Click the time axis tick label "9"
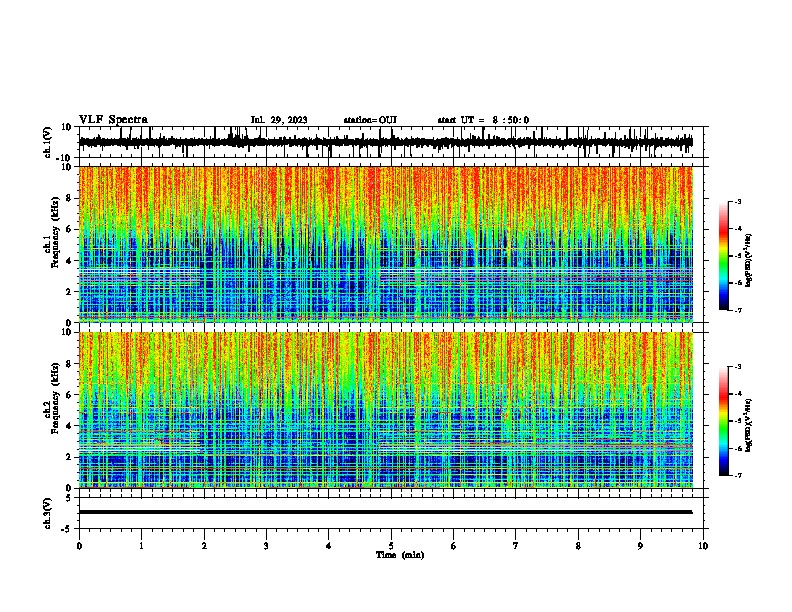The height and width of the screenshot is (612, 792). [640, 546]
